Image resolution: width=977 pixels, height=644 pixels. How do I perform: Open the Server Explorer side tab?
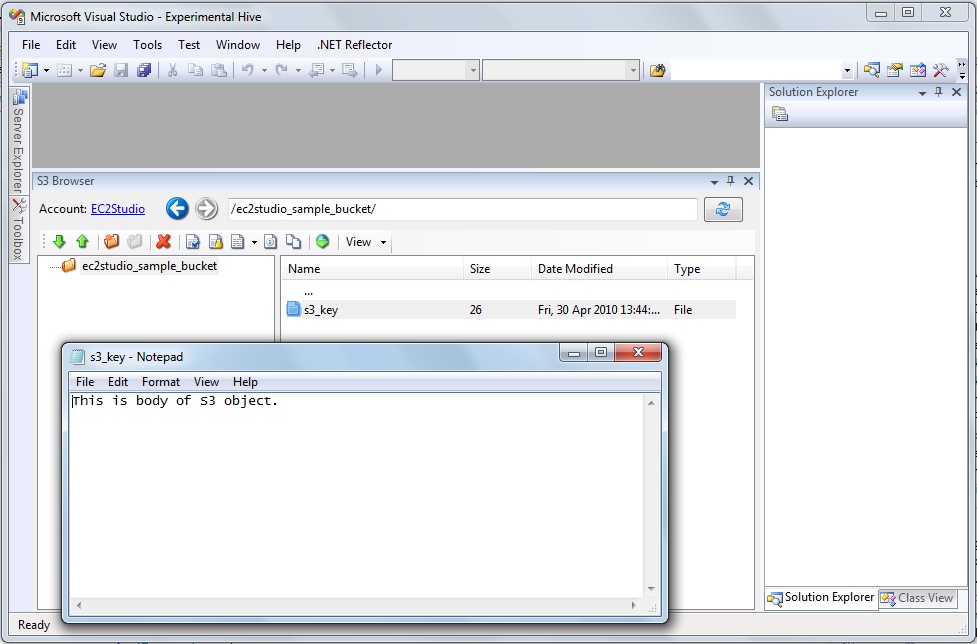click(x=19, y=141)
